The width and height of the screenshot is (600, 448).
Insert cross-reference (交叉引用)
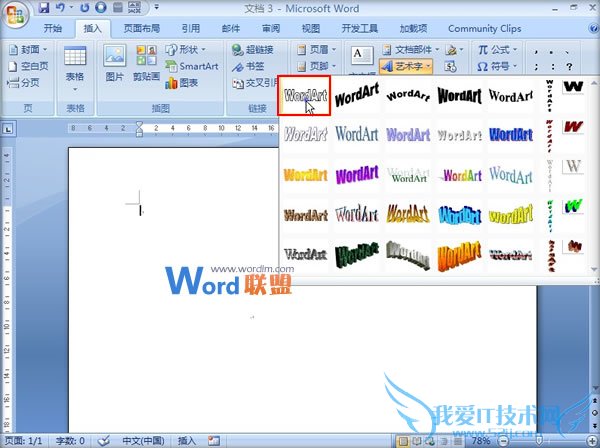(255, 83)
